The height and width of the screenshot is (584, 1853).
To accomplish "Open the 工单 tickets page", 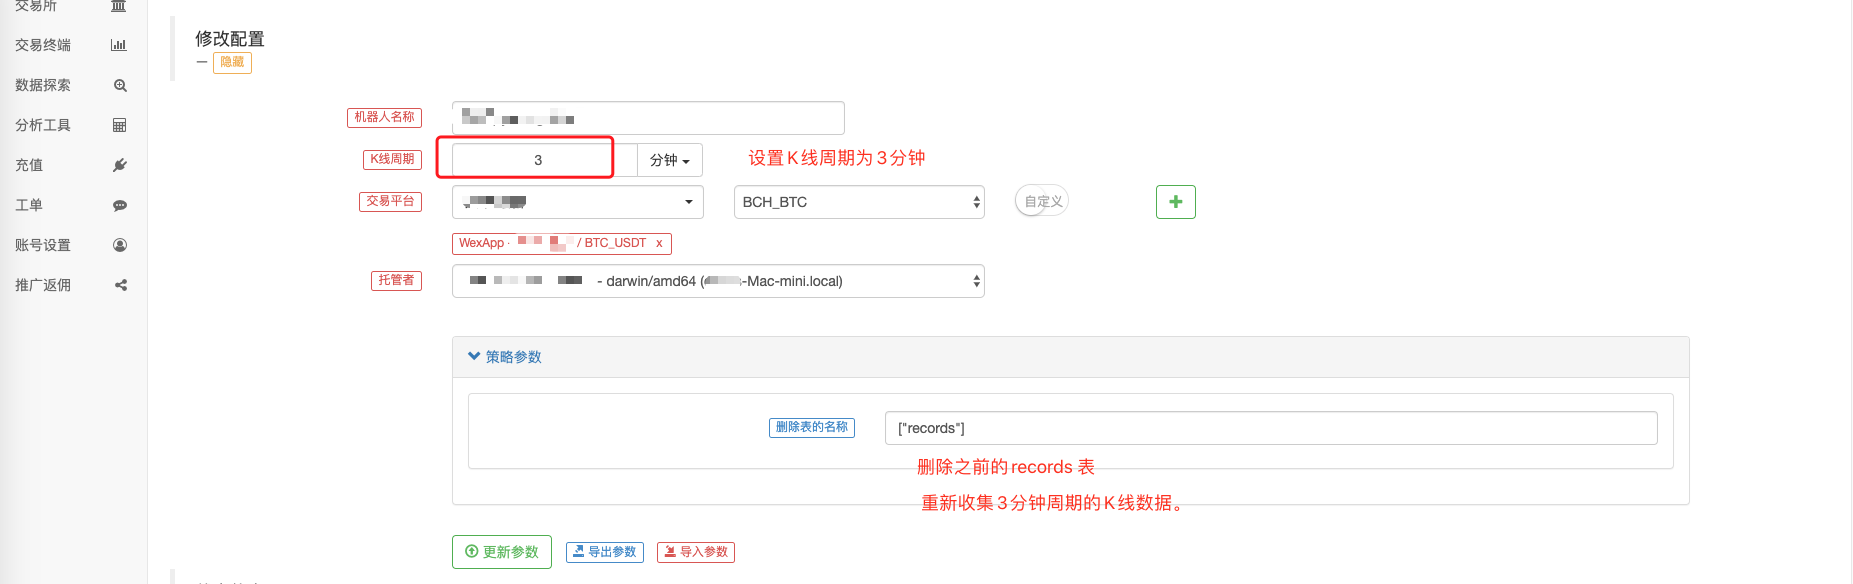I will pos(29,205).
